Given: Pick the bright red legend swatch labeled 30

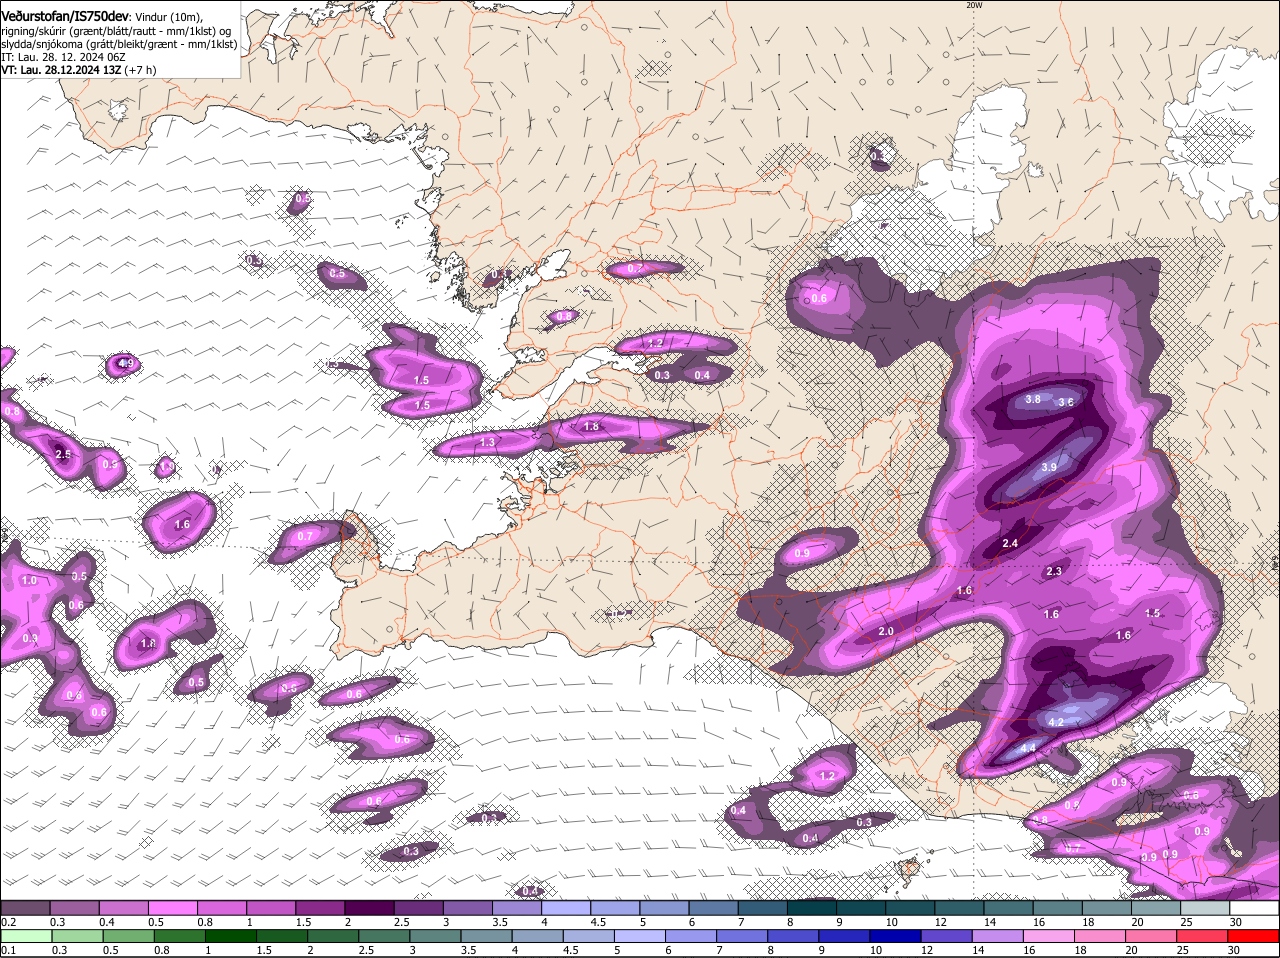Looking at the screenshot, I should point(1254,935).
